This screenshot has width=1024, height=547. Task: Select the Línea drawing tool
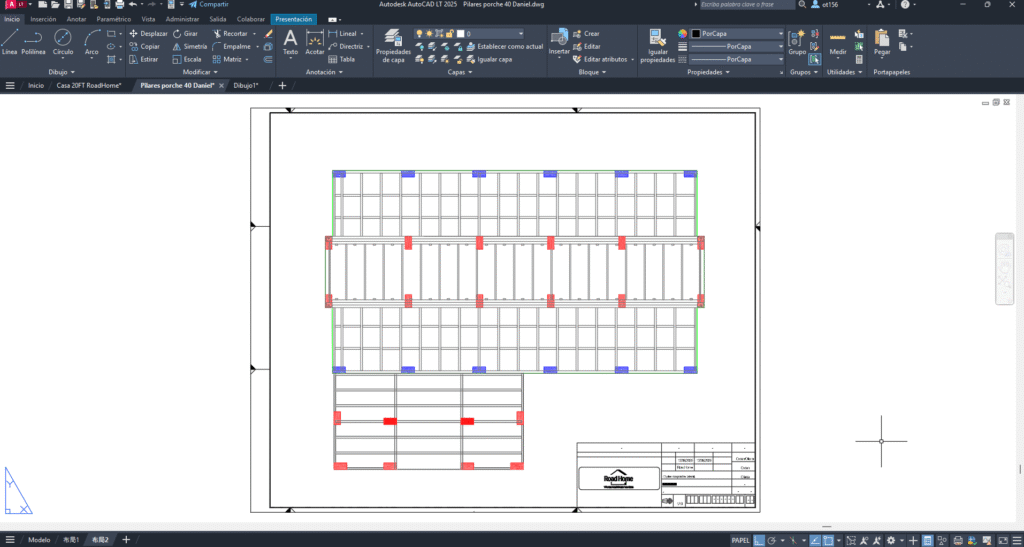pyautogui.click(x=10, y=41)
